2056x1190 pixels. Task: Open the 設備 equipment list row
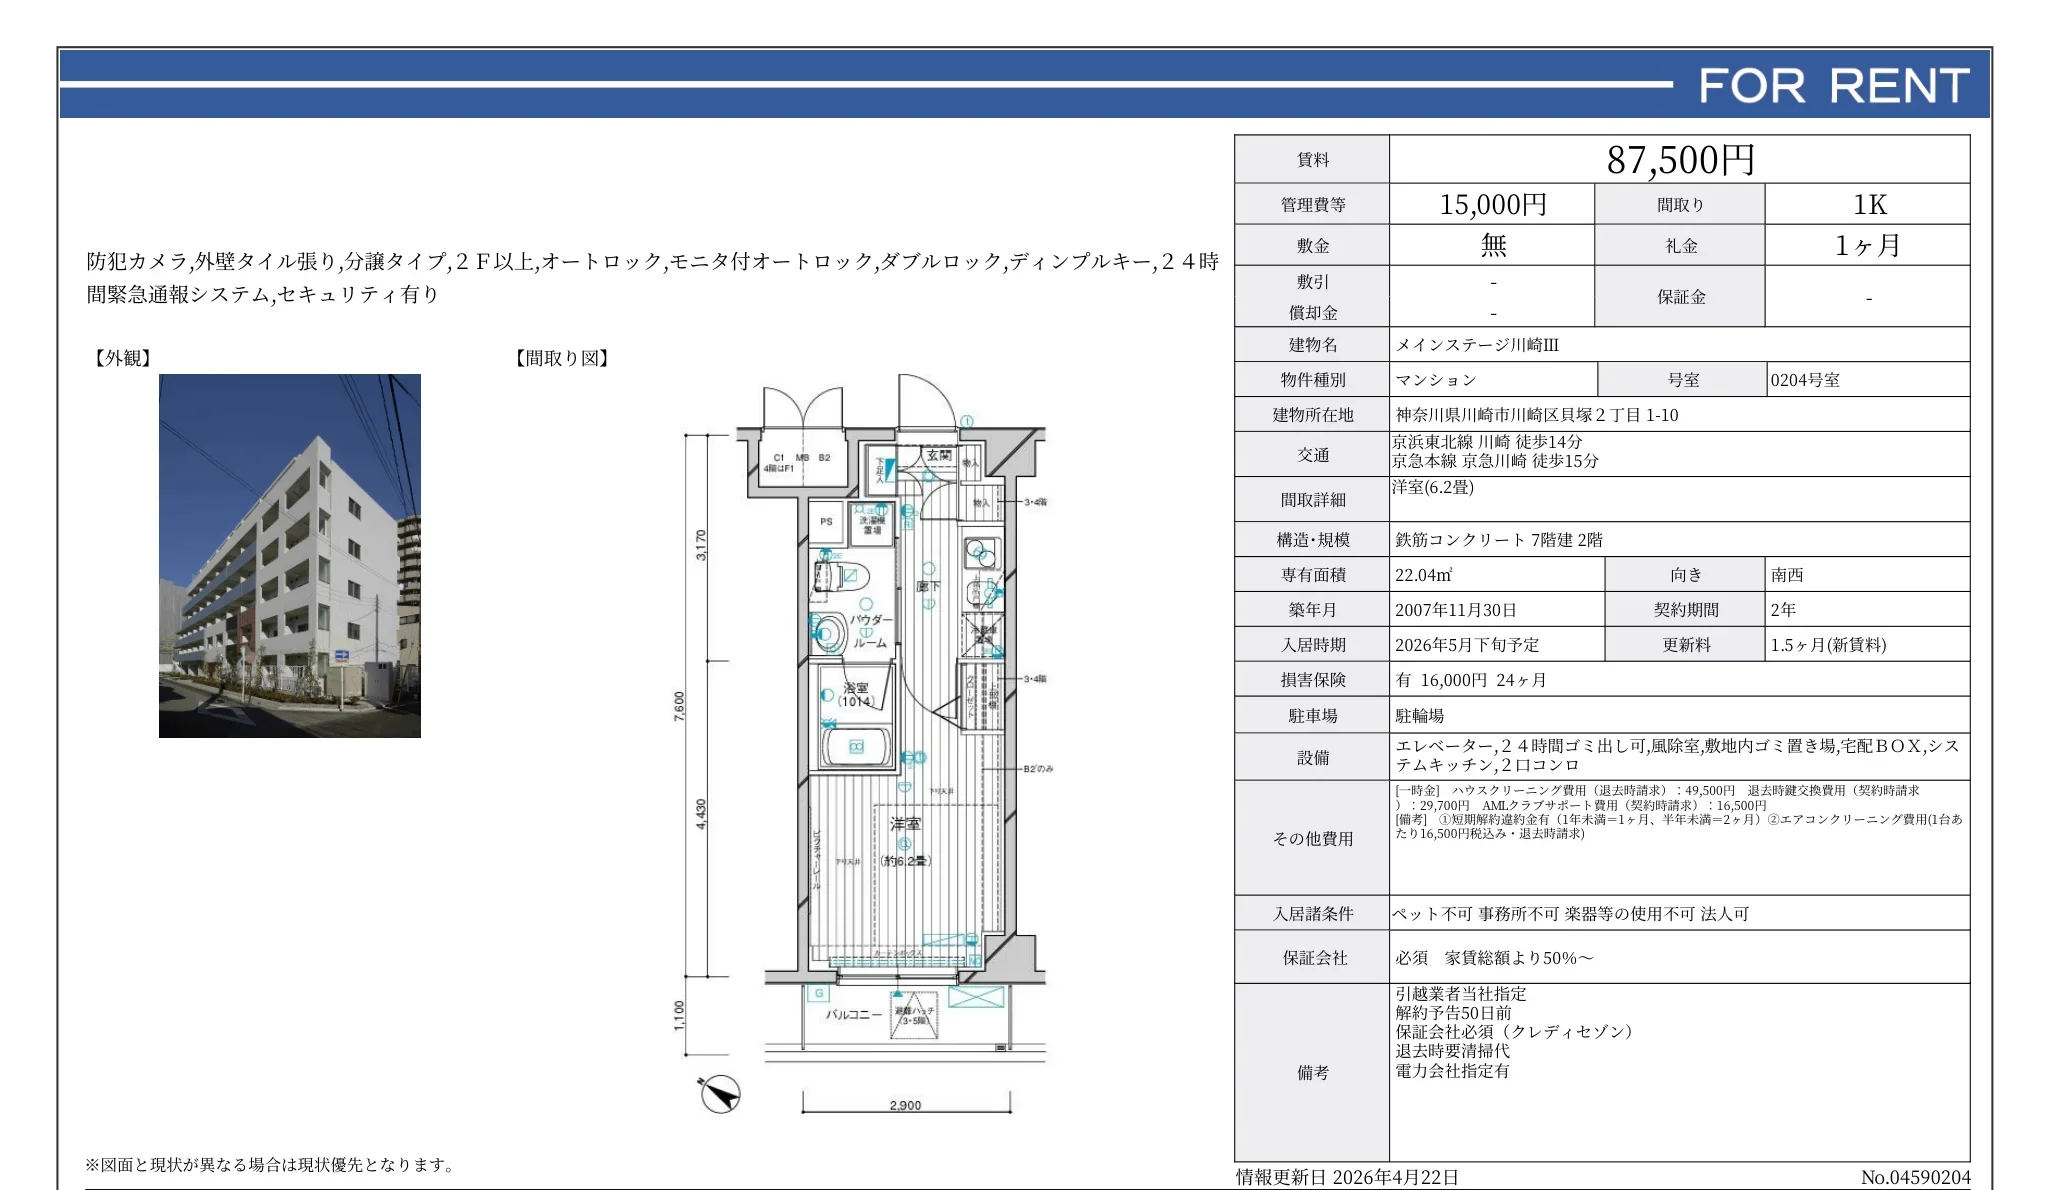1316,758
